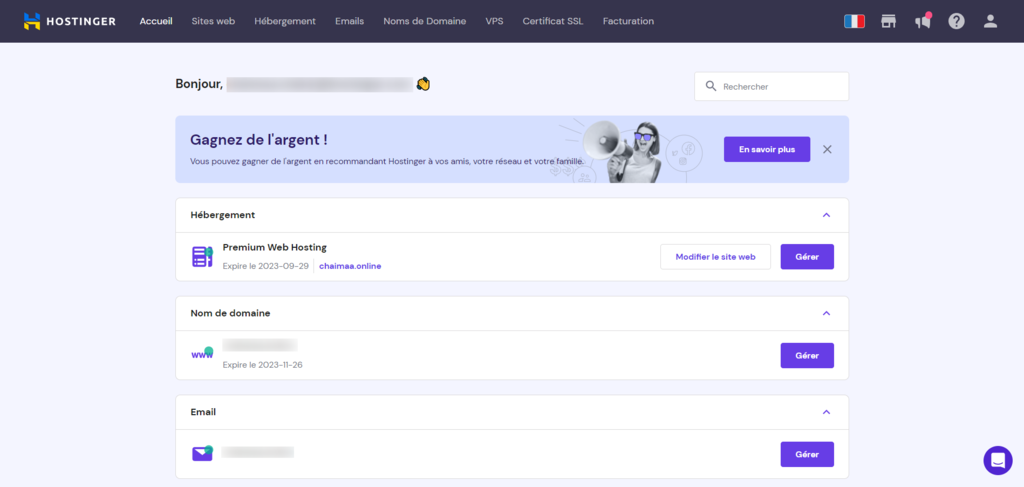Open the chaimaa.online link
Image resolution: width=1024 pixels, height=487 pixels.
[x=350, y=266]
